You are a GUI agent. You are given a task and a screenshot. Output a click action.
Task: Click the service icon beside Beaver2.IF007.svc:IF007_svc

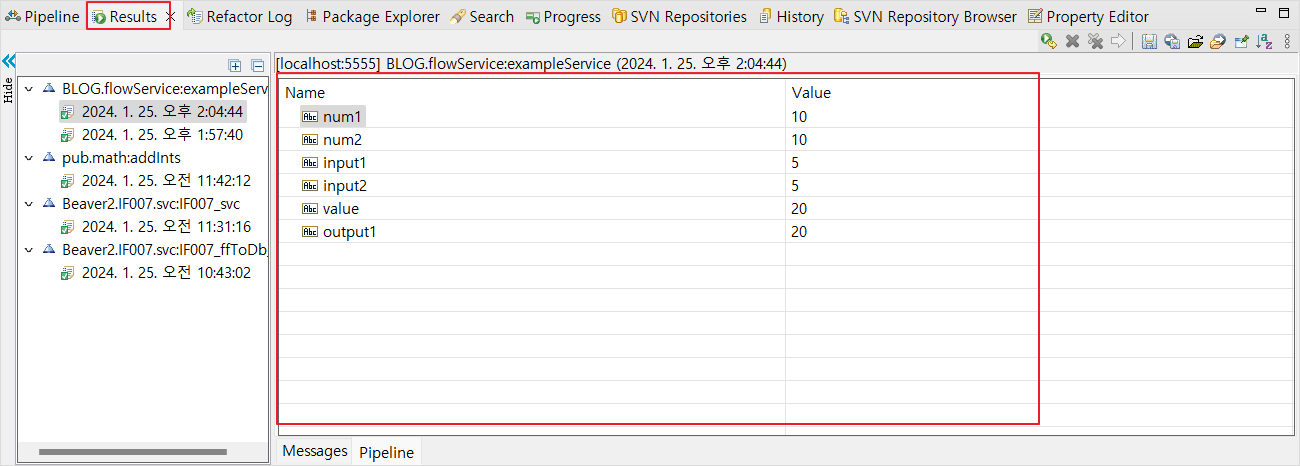coord(49,203)
